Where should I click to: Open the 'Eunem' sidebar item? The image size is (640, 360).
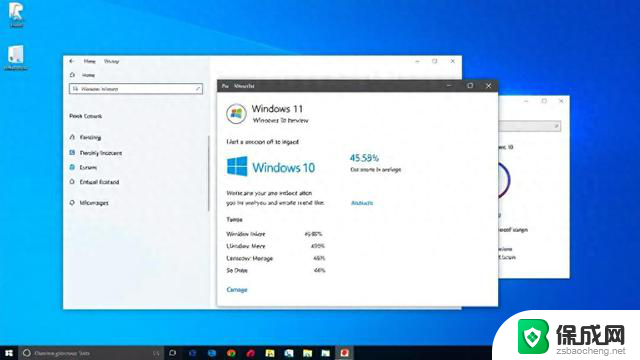click(x=88, y=168)
